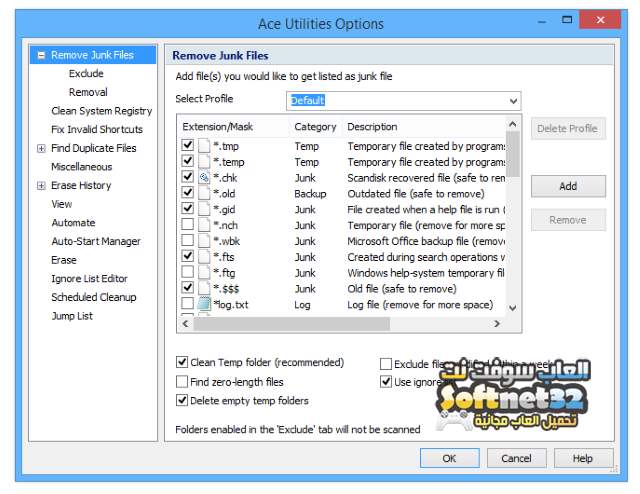Select Fix Invalid Shortcuts options

(97, 129)
